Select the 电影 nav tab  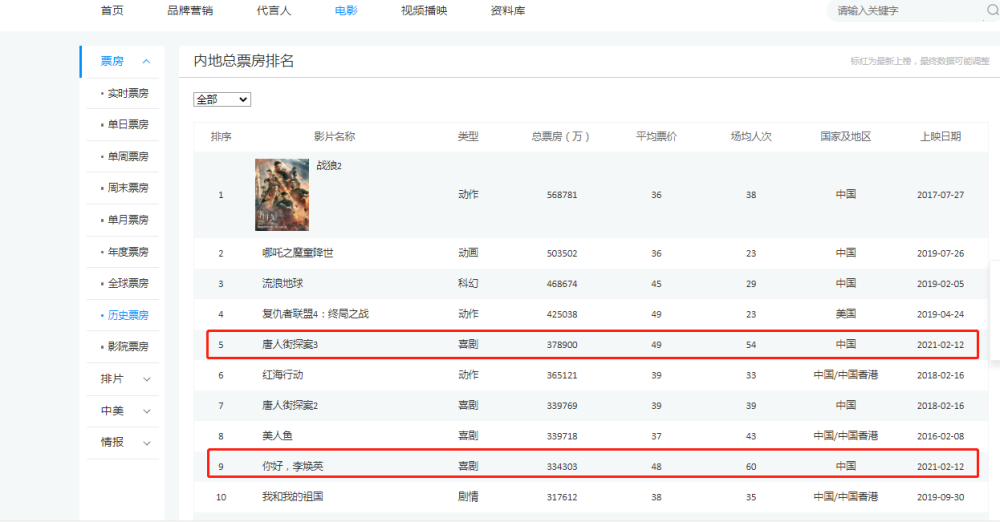click(x=346, y=10)
